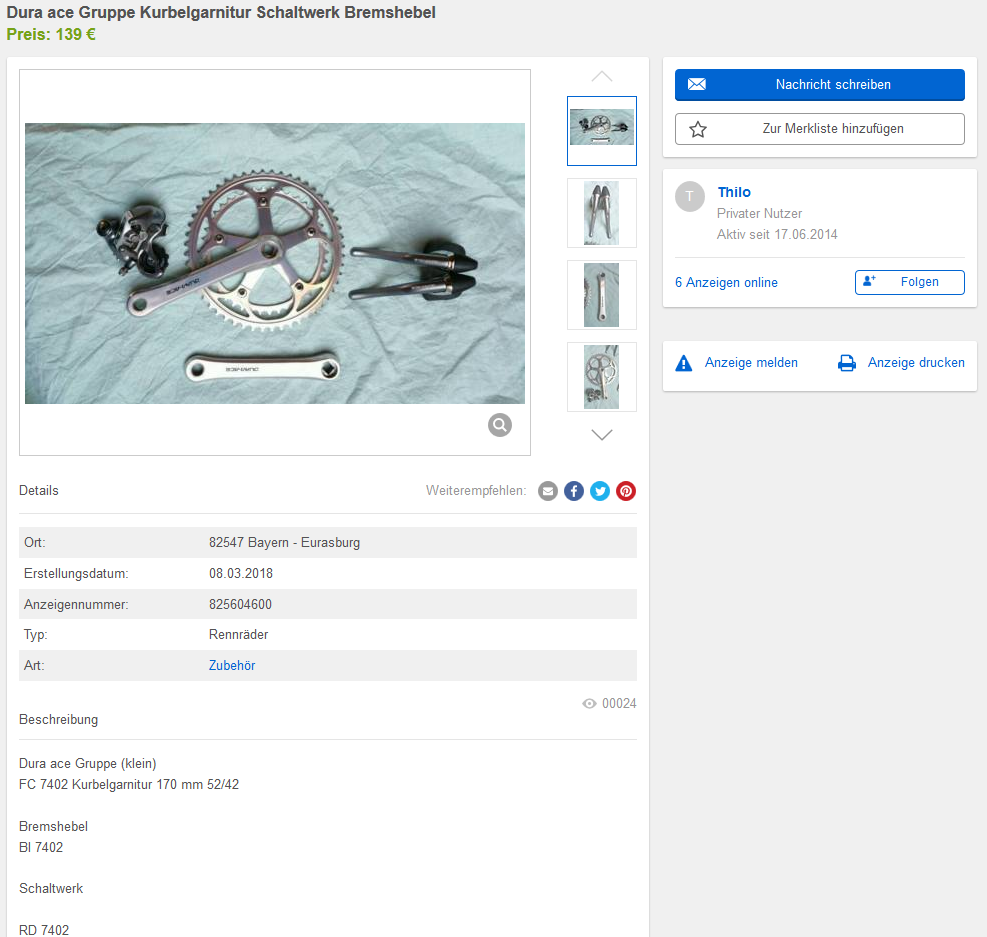
Task: Click the main Dura Ace product photo
Action: point(275,263)
